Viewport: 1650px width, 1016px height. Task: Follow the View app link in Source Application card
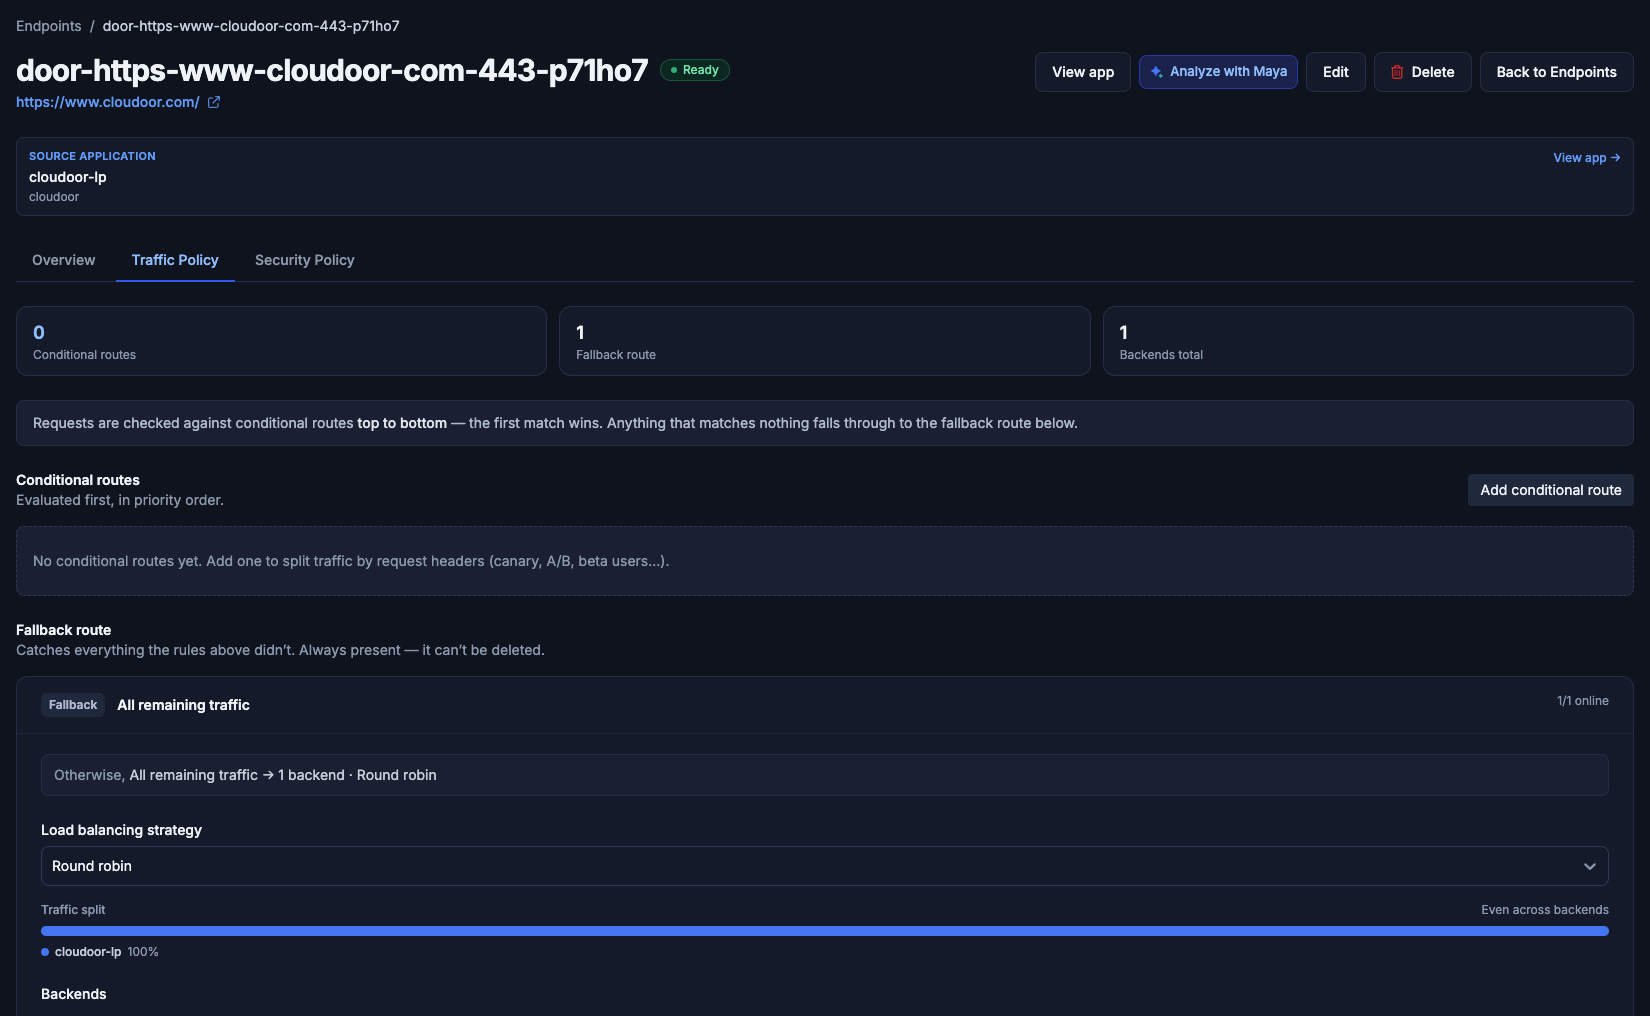coord(1586,158)
